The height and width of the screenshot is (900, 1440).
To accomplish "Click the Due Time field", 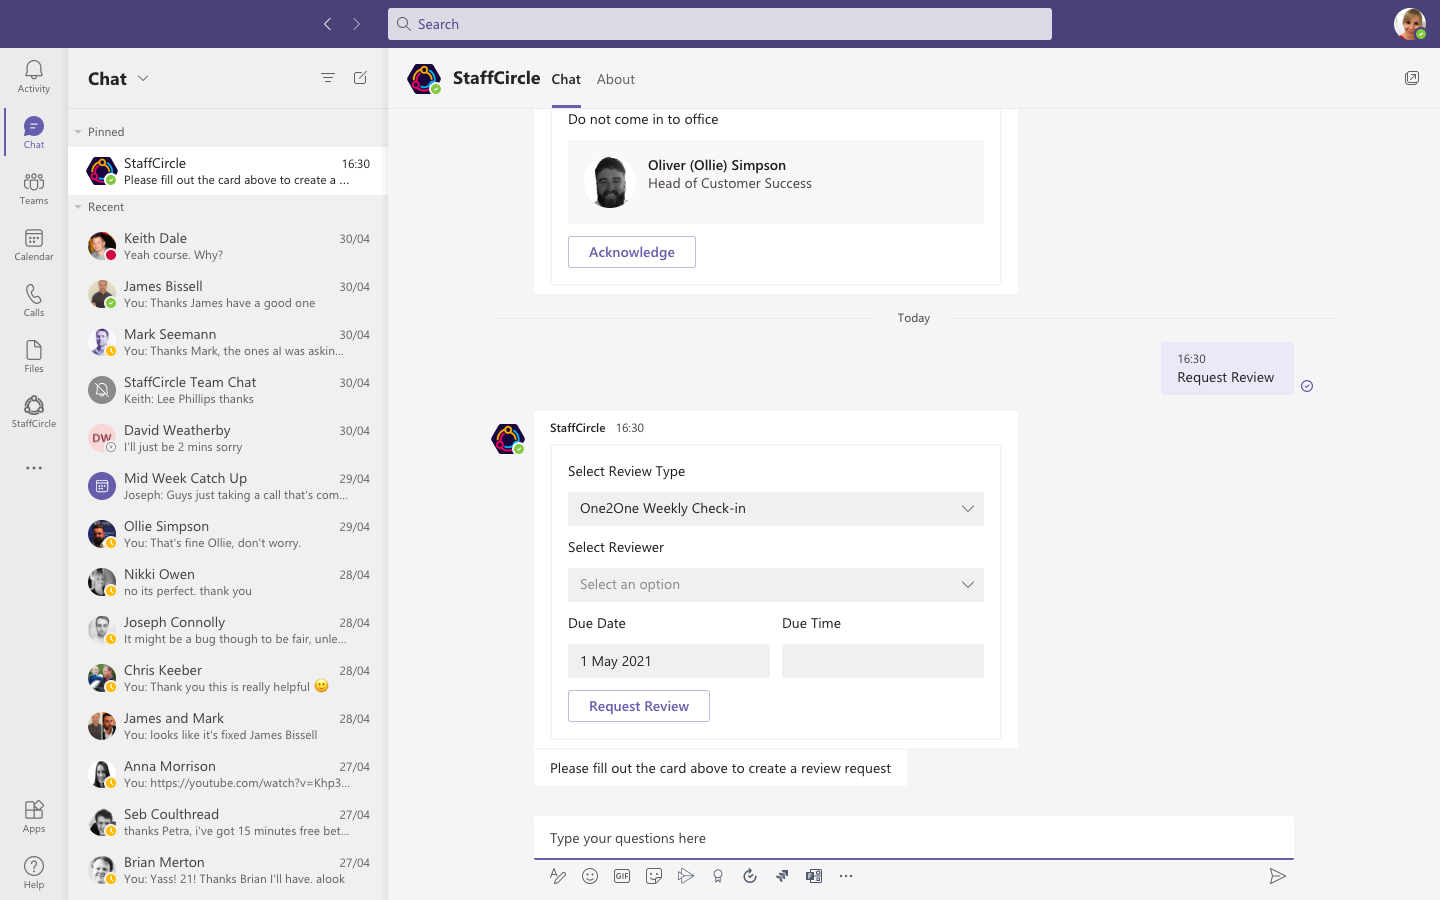I will [883, 661].
